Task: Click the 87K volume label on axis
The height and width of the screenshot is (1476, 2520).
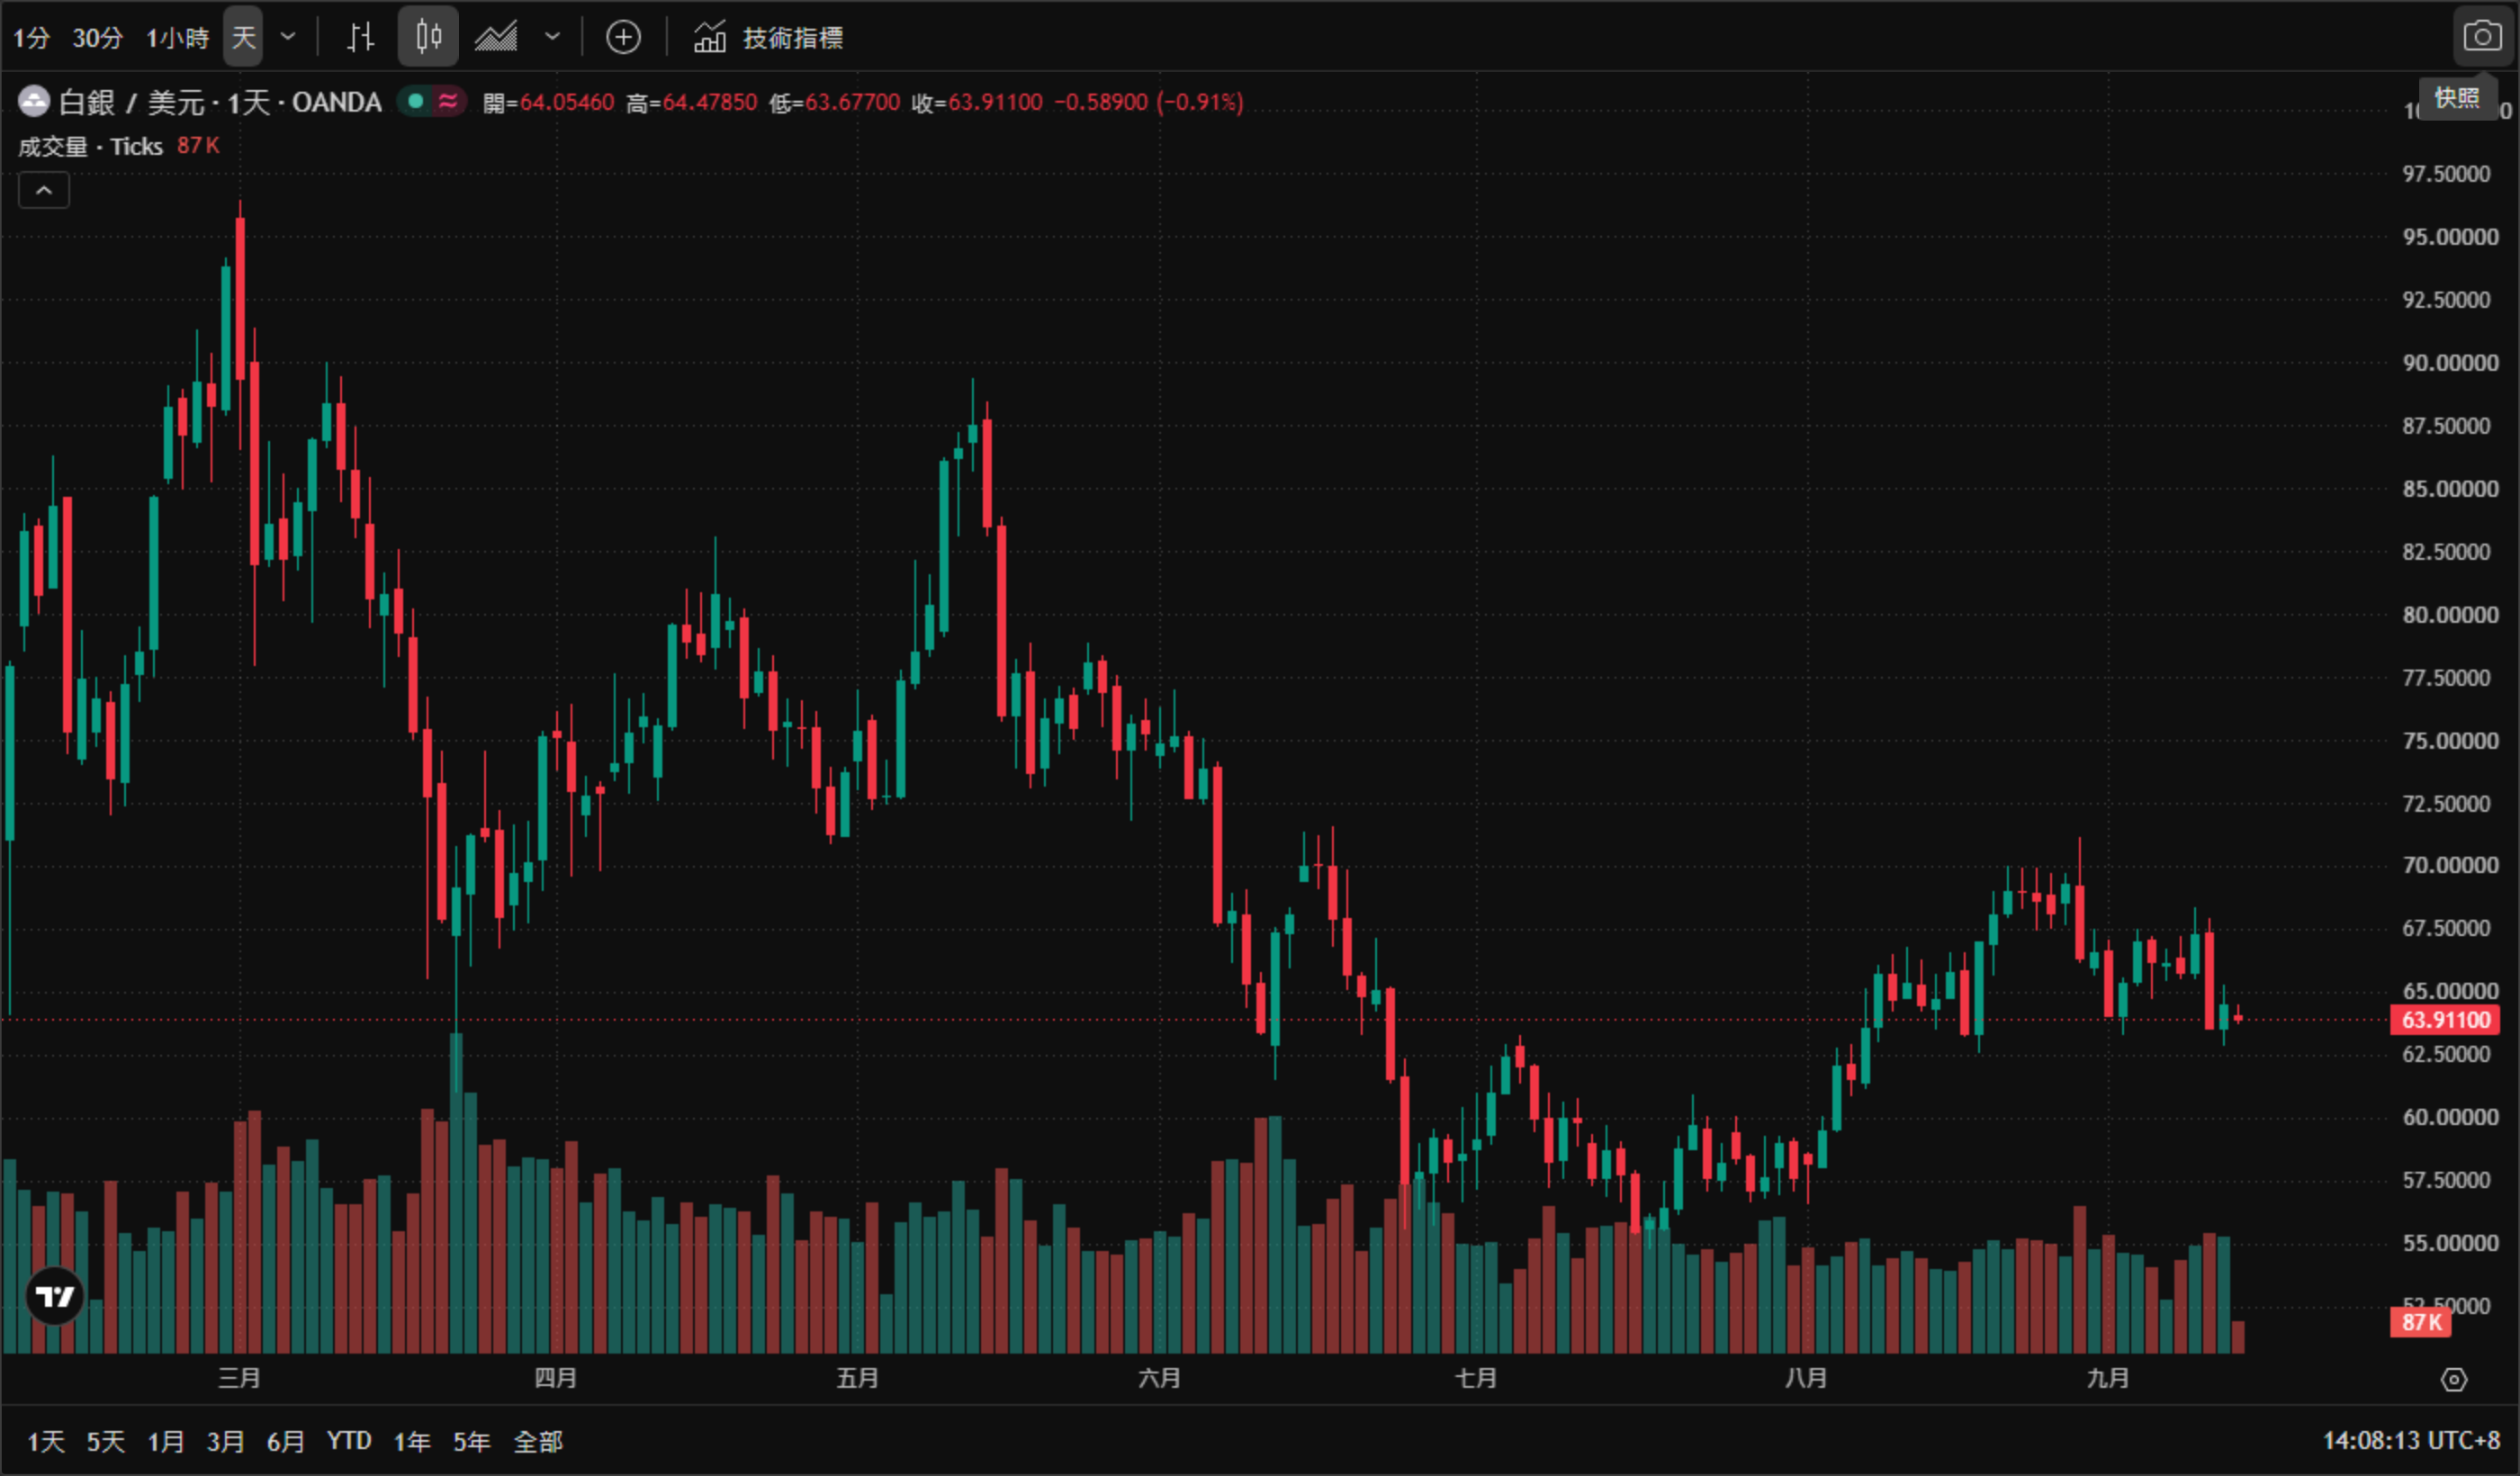Action: [2420, 1322]
